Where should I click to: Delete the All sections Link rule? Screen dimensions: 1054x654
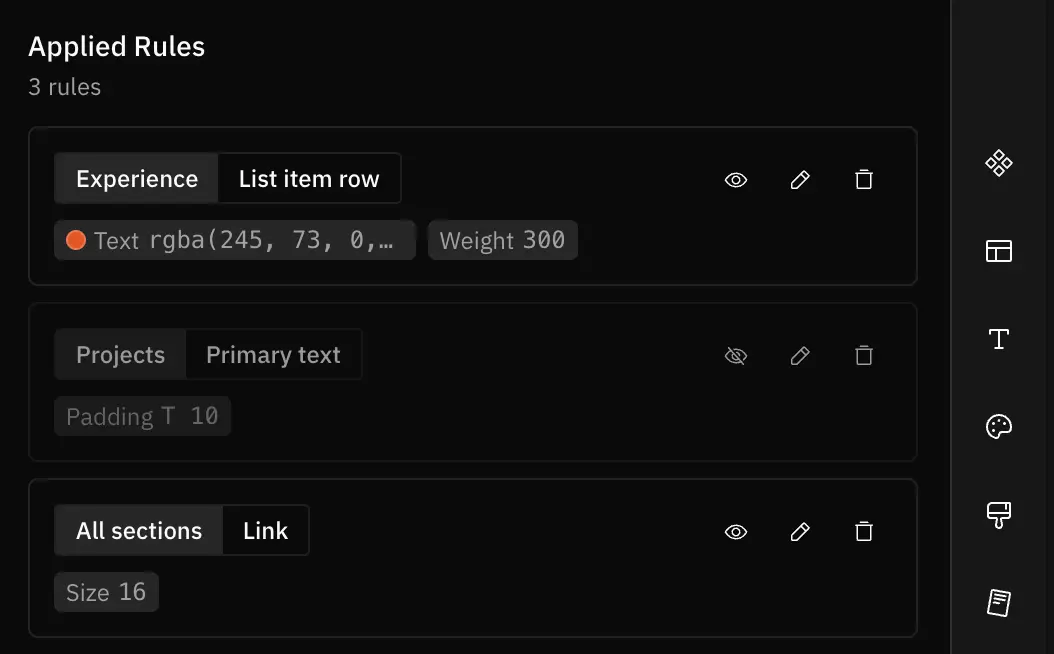click(x=864, y=532)
